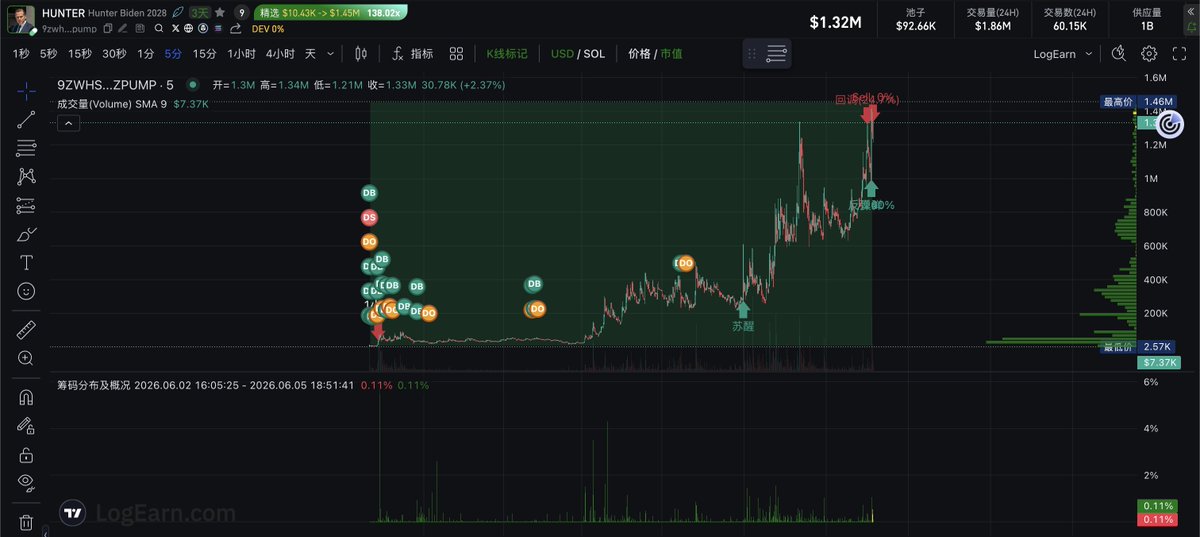Click the 3天 token age badge

coord(200,13)
